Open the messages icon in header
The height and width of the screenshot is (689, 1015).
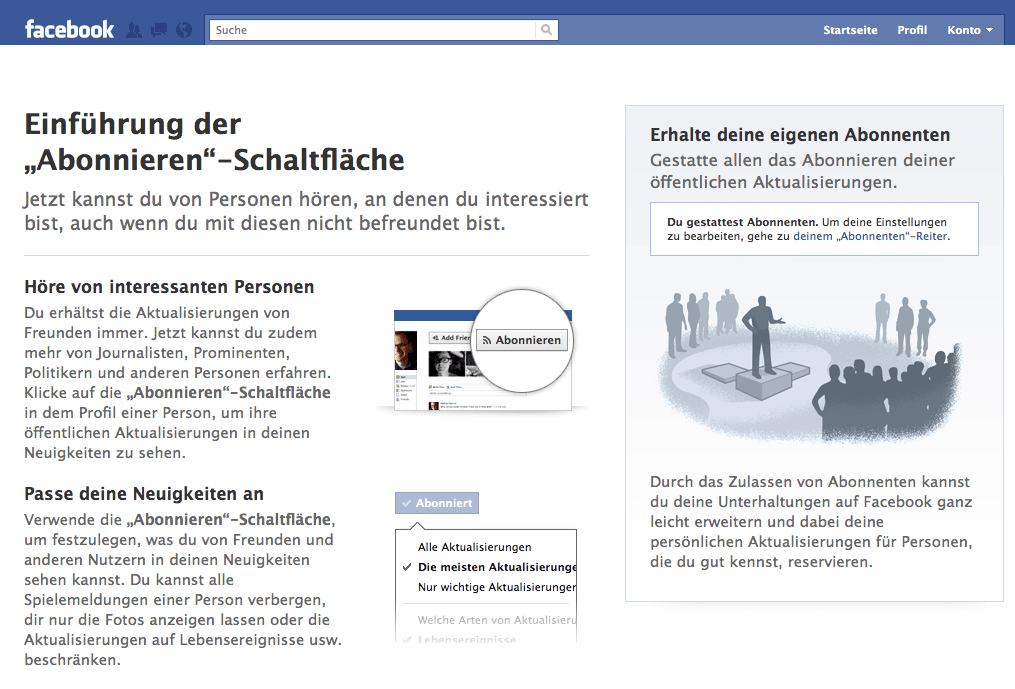pyautogui.click(x=159, y=30)
